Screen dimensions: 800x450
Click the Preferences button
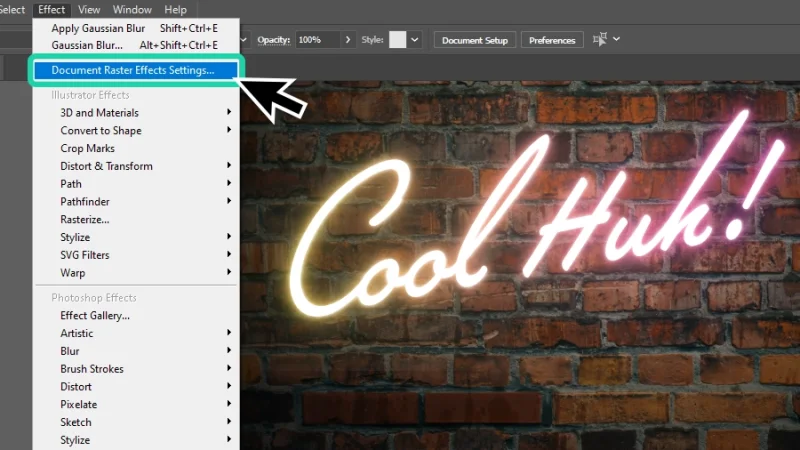tap(552, 40)
